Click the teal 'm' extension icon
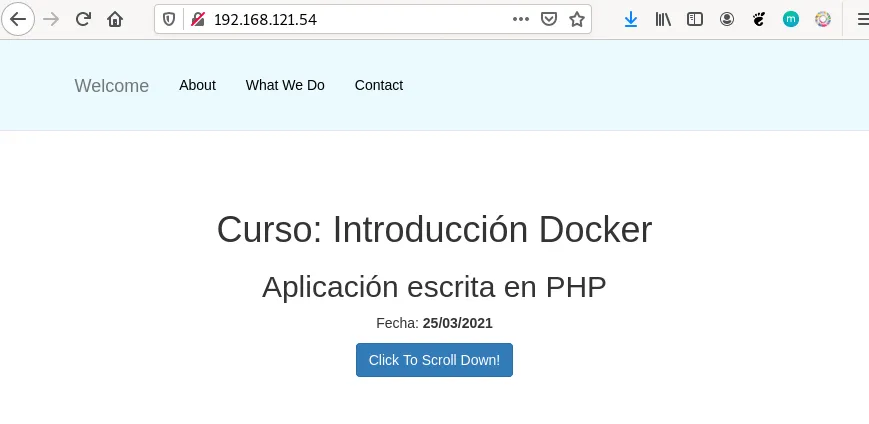The image size is (869, 424). pyautogui.click(x=791, y=19)
